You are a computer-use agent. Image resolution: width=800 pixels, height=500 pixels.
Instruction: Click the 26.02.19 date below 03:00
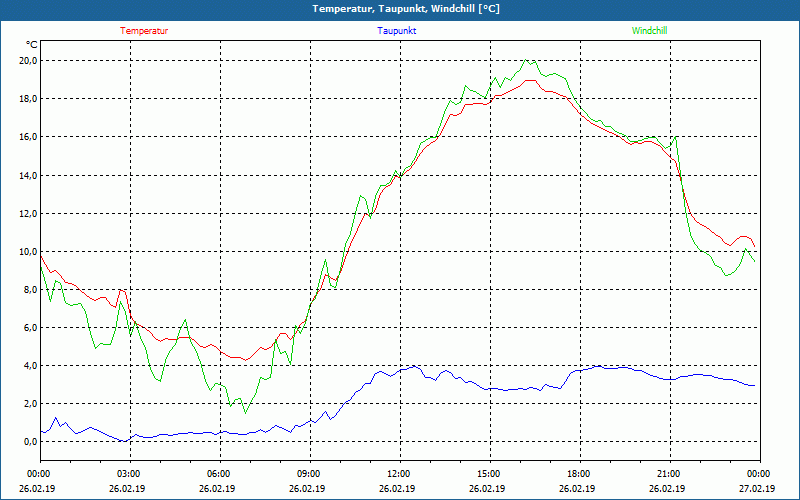pyautogui.click(x=128, y=488)
